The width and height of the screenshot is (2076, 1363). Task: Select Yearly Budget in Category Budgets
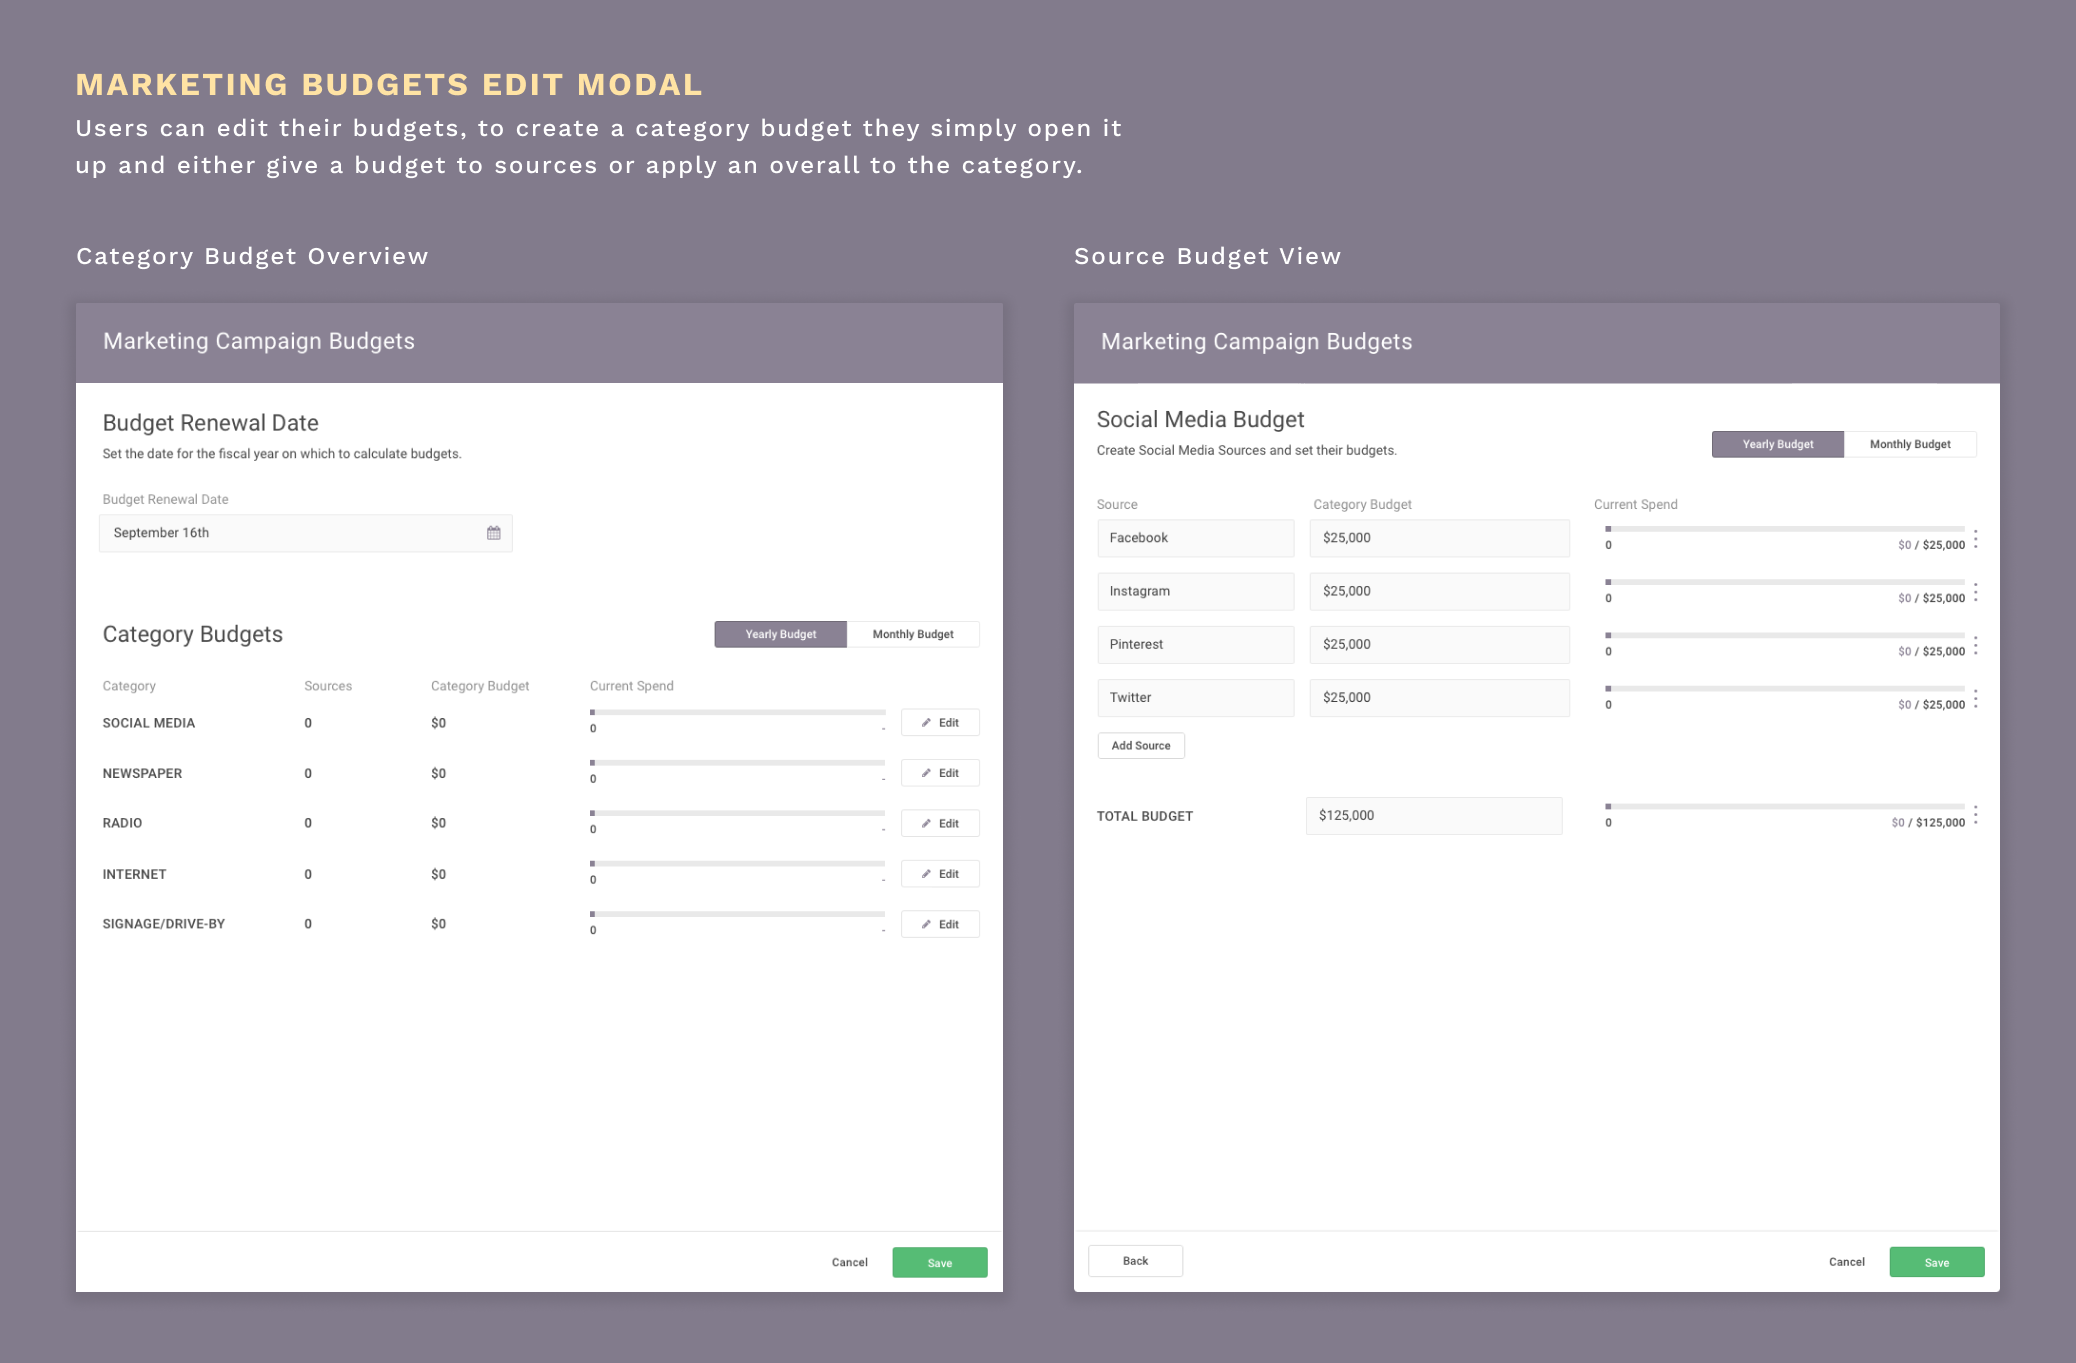(x=780, y=634)
